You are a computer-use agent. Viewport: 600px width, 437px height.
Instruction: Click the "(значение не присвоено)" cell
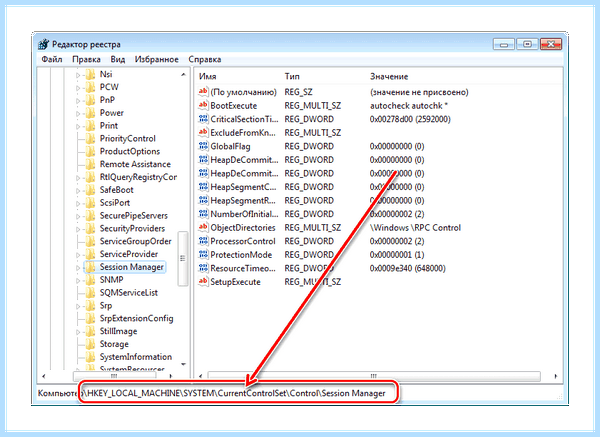pos(419,92)
